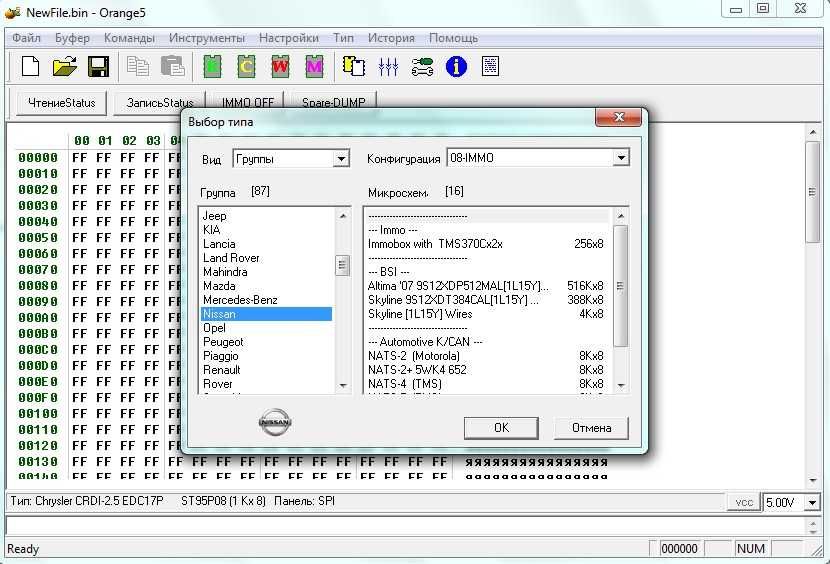
Task: Select Altima '07 9S12XDP512MAL entry
Action: 486,286
